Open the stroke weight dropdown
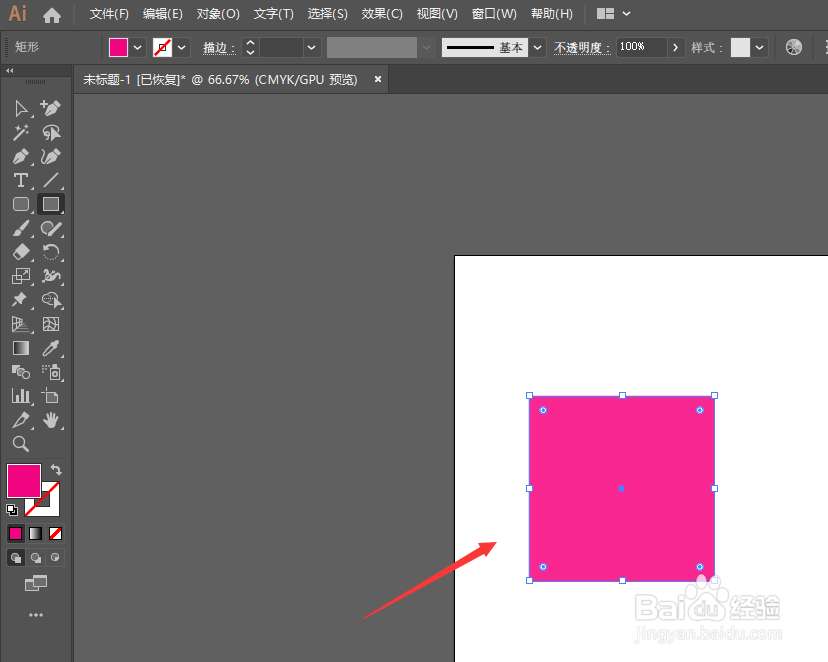 click(x=312, y=48)
